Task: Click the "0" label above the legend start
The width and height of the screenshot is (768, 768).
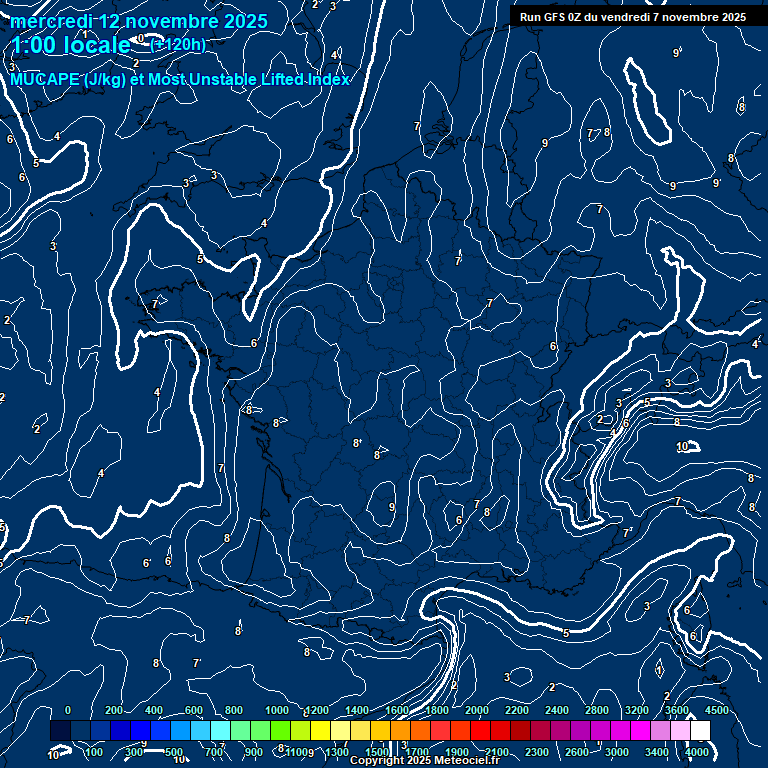Action: coord(68,710)
